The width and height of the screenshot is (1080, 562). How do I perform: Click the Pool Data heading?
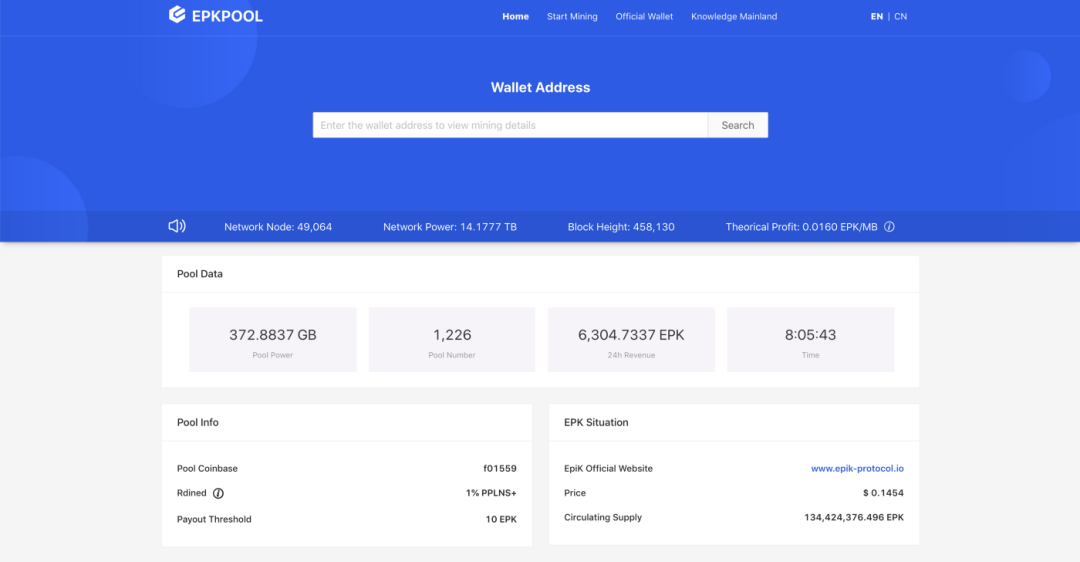coord(200,273)
